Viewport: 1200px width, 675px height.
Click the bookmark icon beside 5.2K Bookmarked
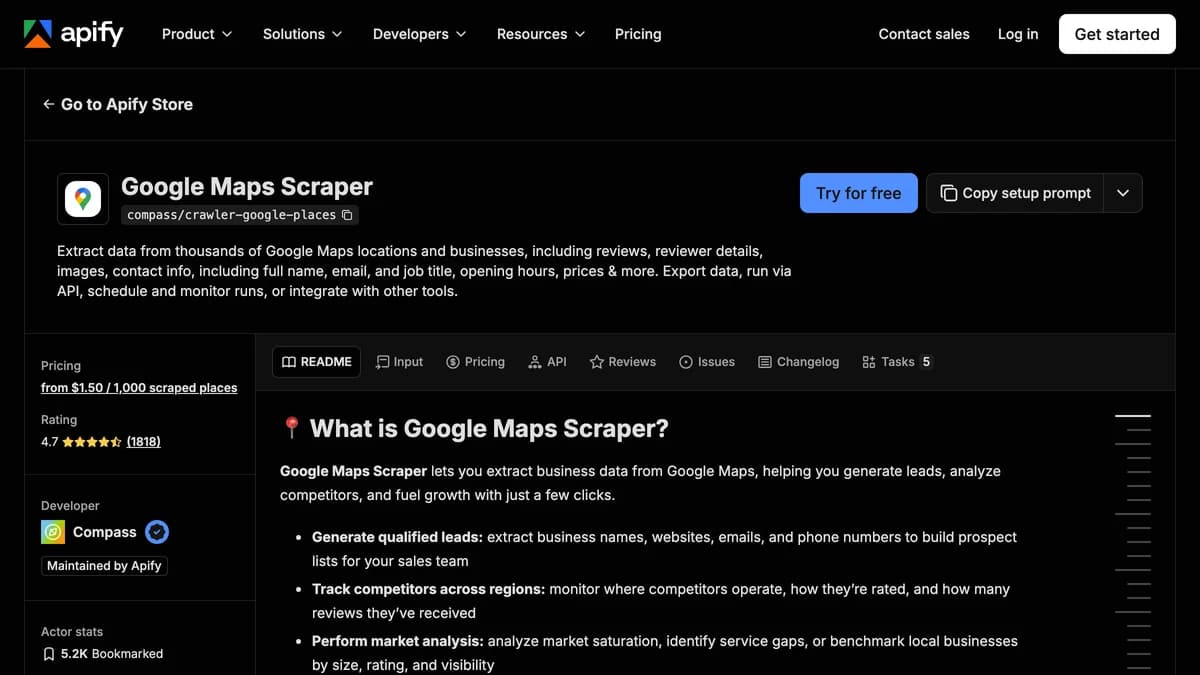coord(49,654)
